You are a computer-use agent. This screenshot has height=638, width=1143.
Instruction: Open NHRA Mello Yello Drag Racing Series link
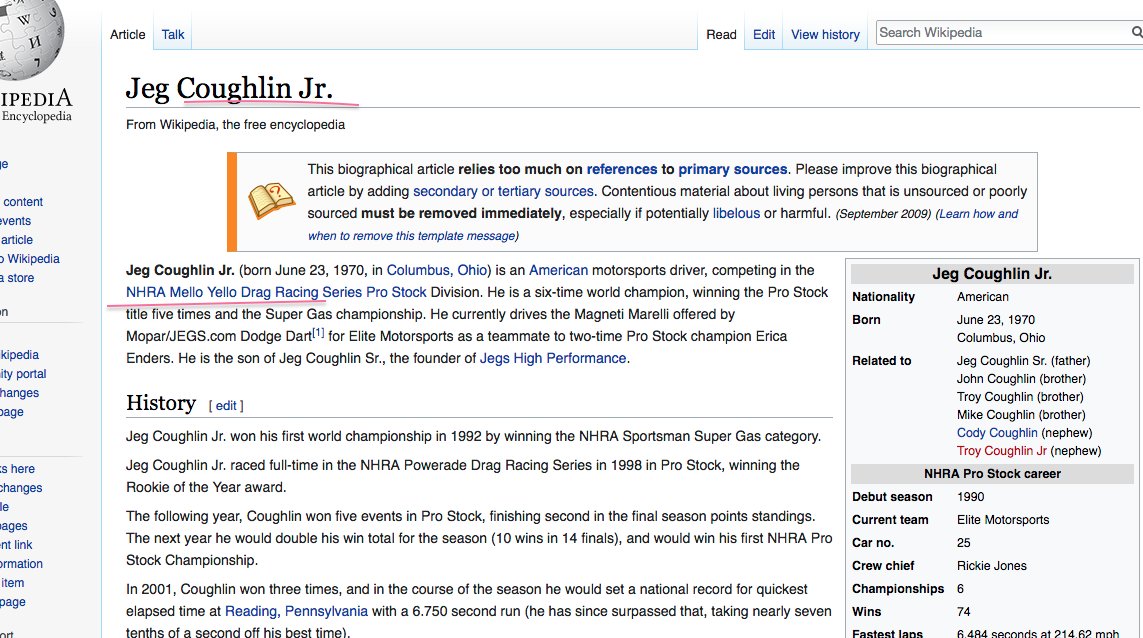click(276, 292)
